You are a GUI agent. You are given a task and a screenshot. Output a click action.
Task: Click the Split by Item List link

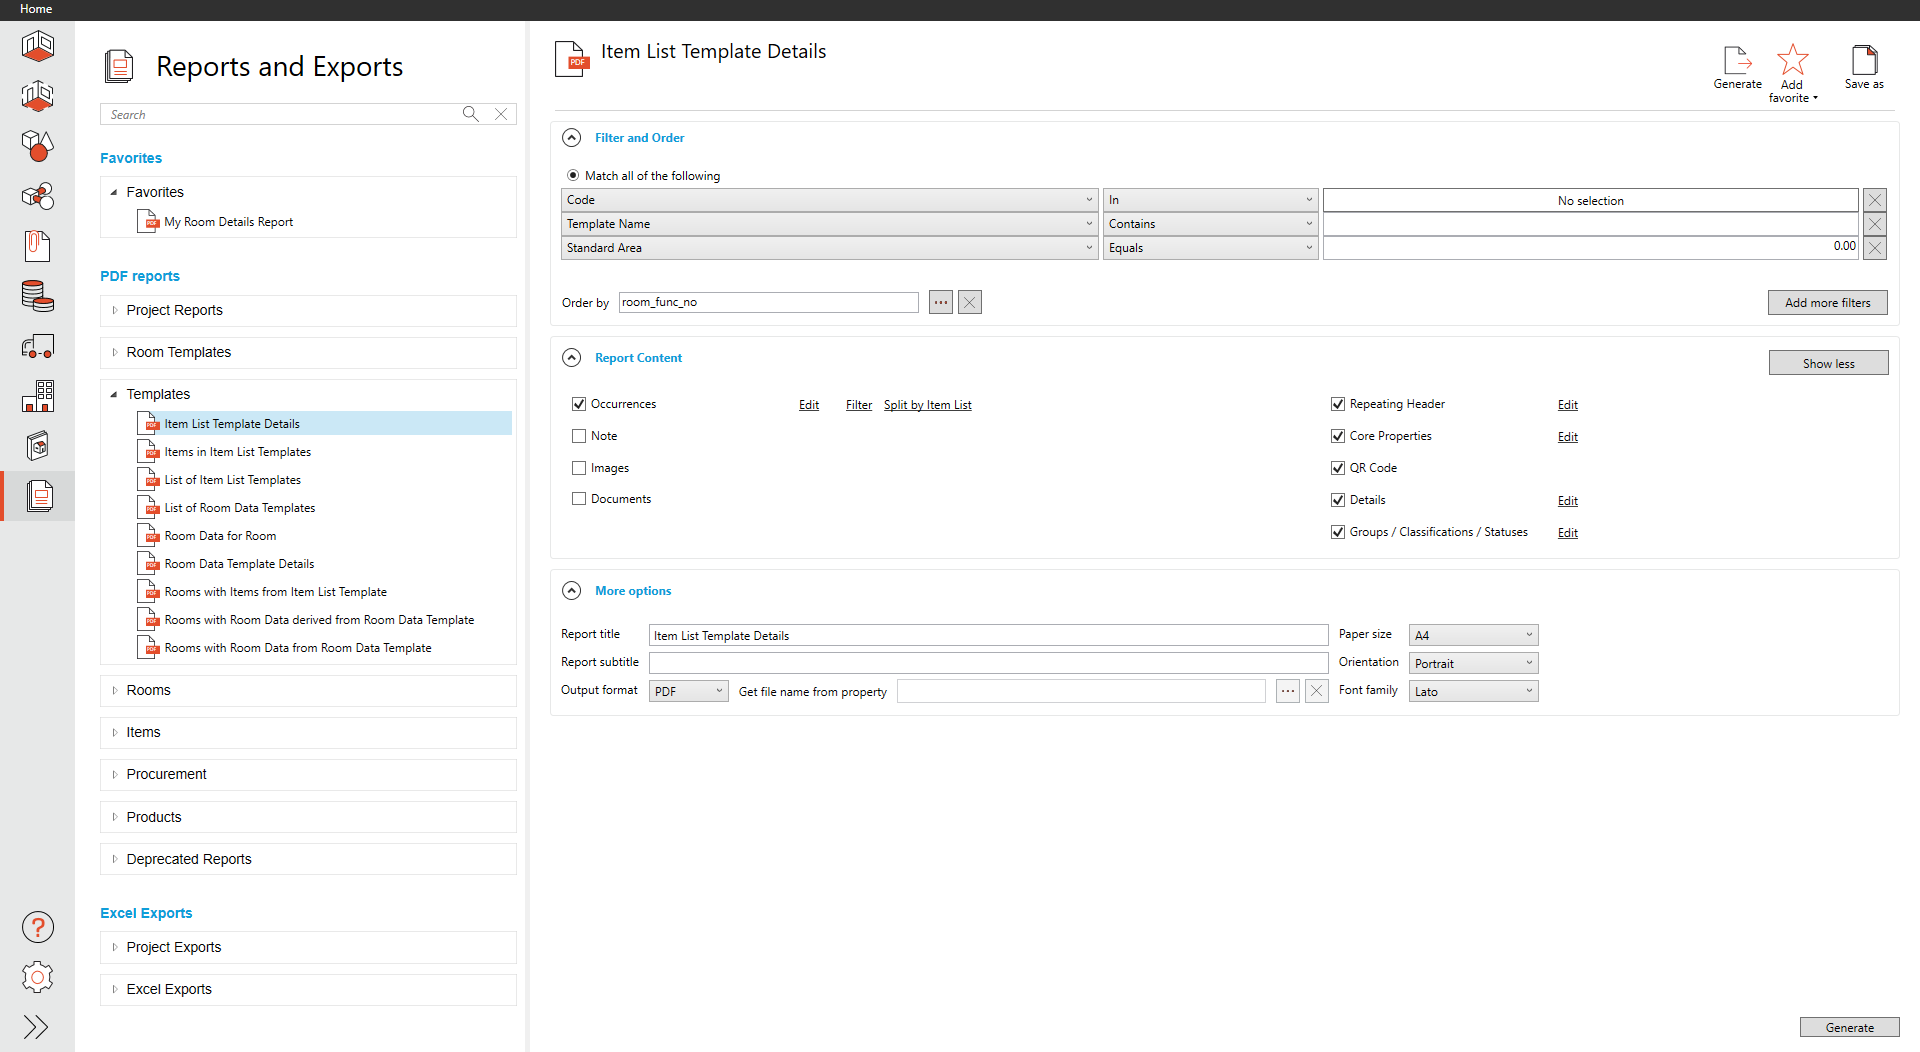coord(927,405)
